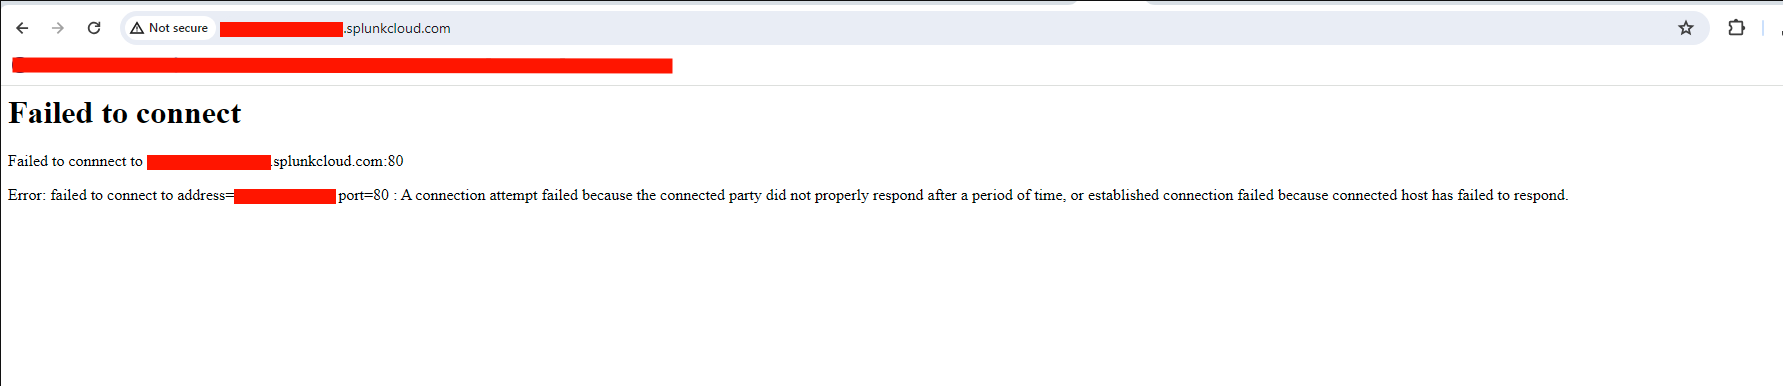Click the browser forward arrow
Image resolution: width=1783 pixels, height=386 pixels.
point(58,28)
